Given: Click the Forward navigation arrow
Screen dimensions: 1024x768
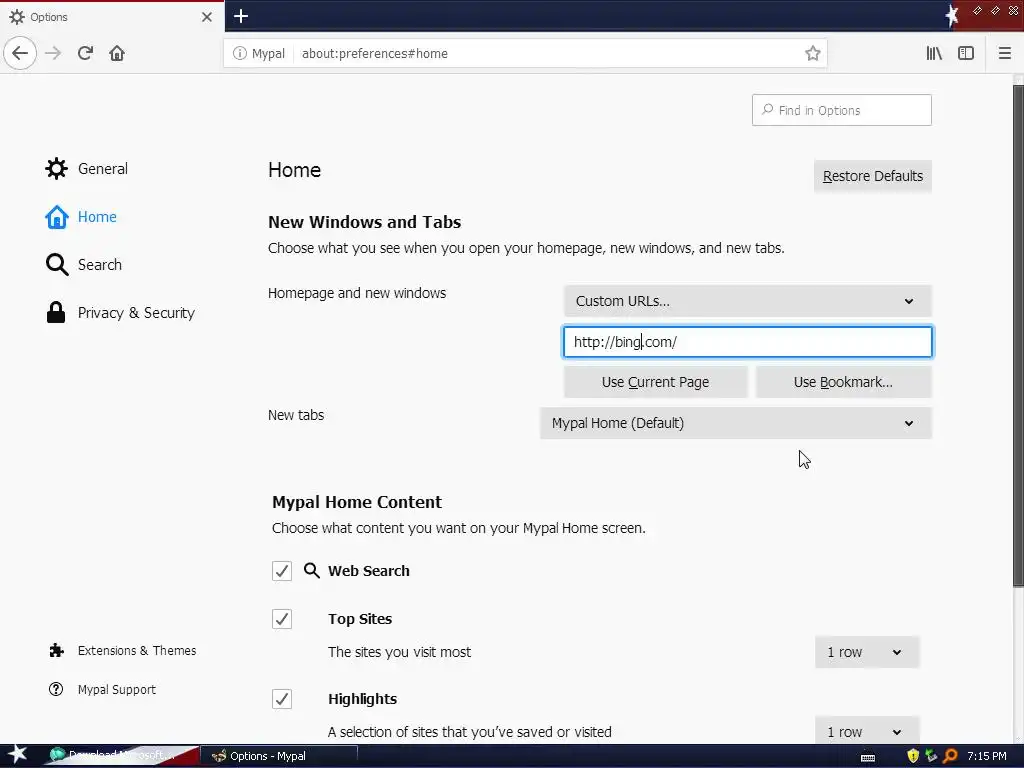Looking at the screenshot, I should 53,53.
